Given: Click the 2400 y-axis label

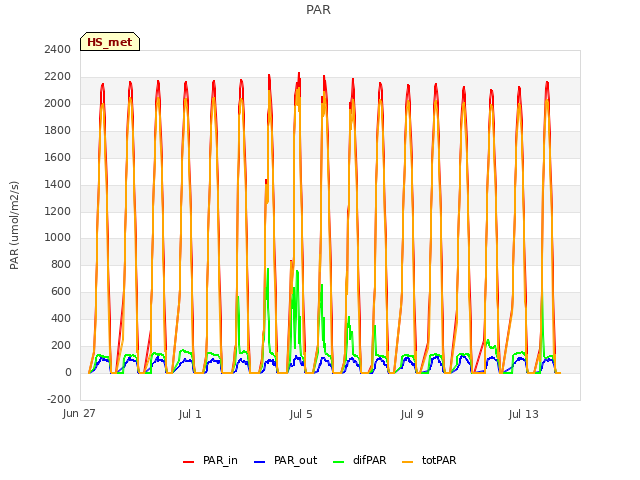Looking at the screenshot, I should (x=58, y=49).
